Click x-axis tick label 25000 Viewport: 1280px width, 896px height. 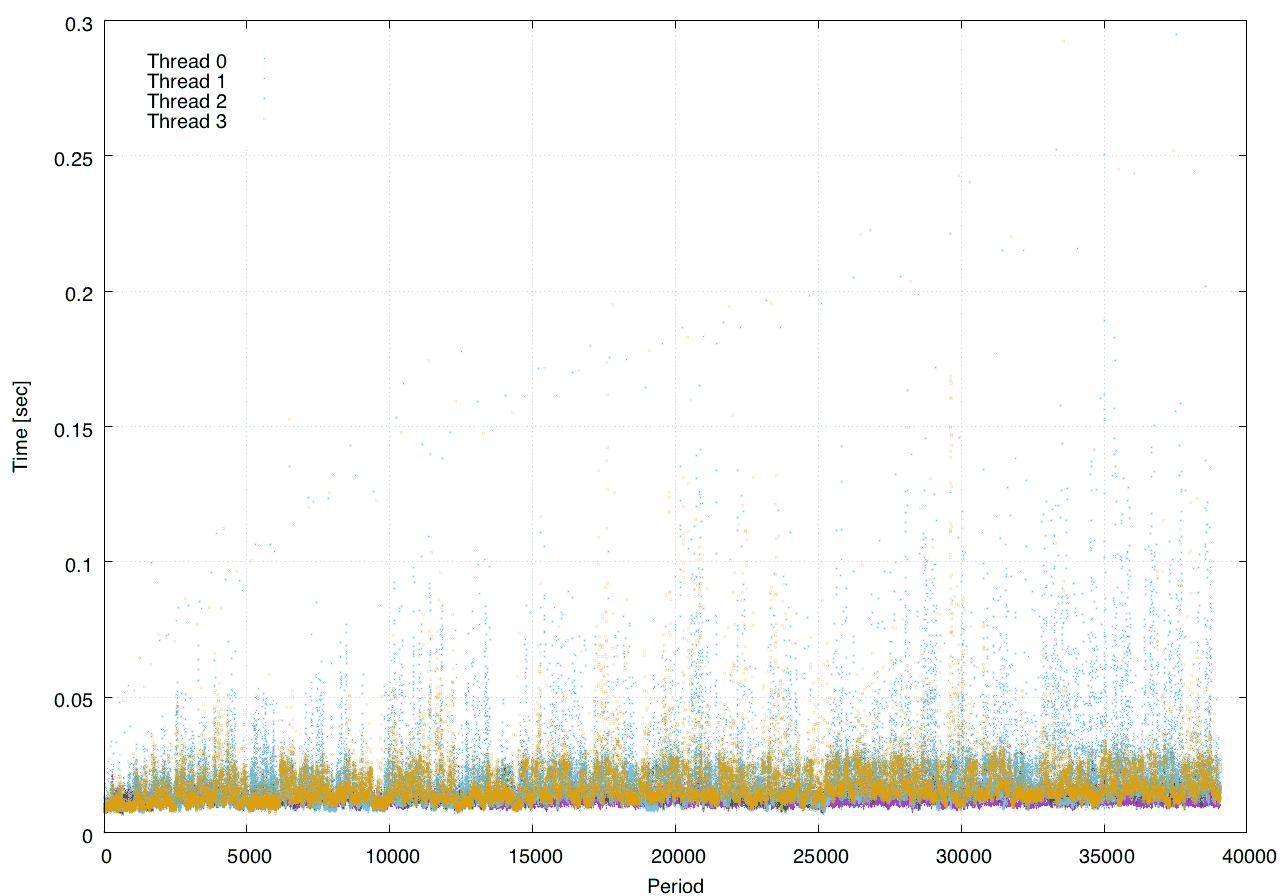(x=818, y=855)
